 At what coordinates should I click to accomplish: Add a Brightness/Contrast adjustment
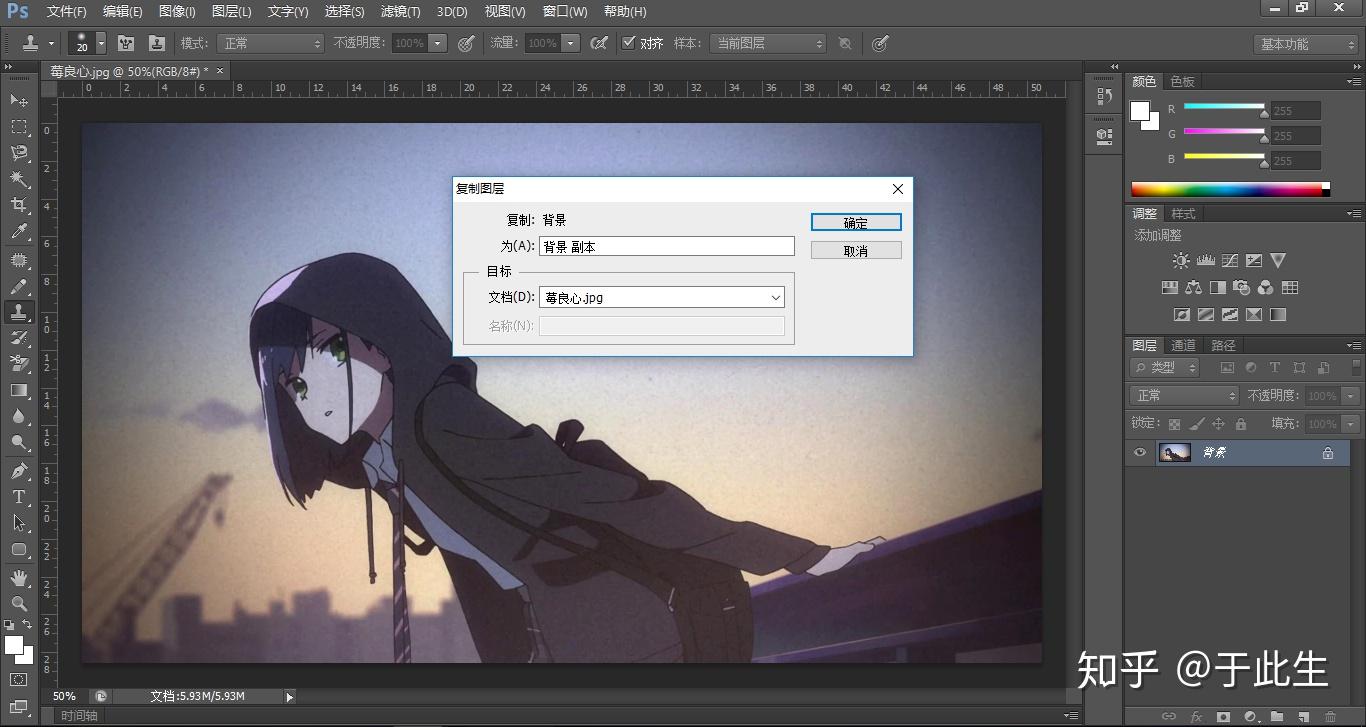1181,261
